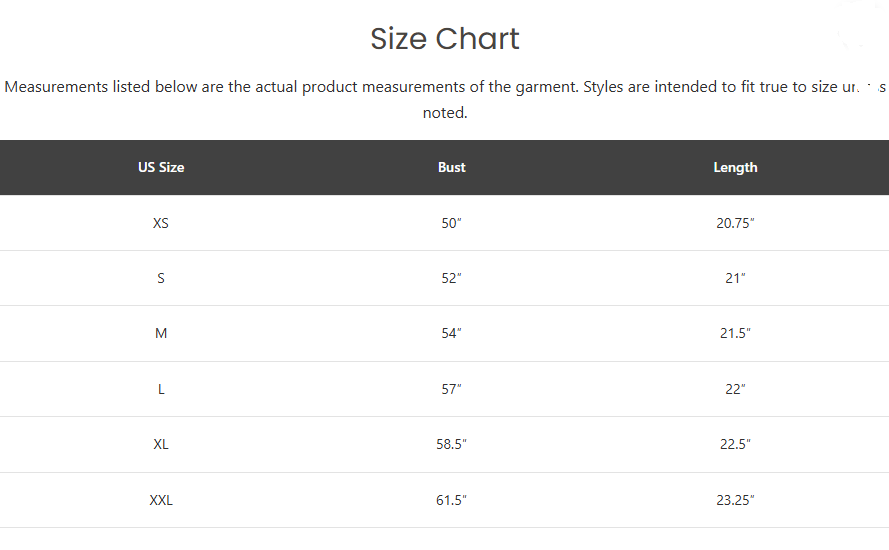Click the 54" bust value for M
The height and width of the screenshot is (550, 889).
(x=451, y=333)
